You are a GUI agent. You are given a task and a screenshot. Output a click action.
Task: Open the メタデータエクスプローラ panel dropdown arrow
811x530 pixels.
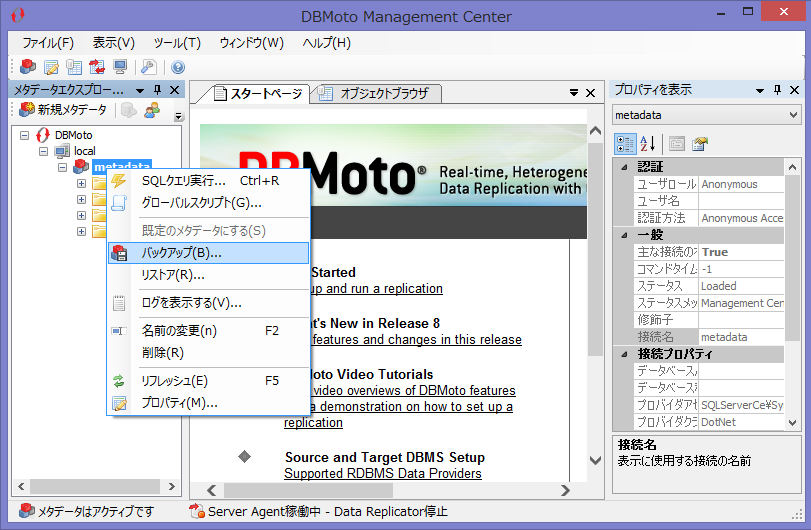[140, 90]
